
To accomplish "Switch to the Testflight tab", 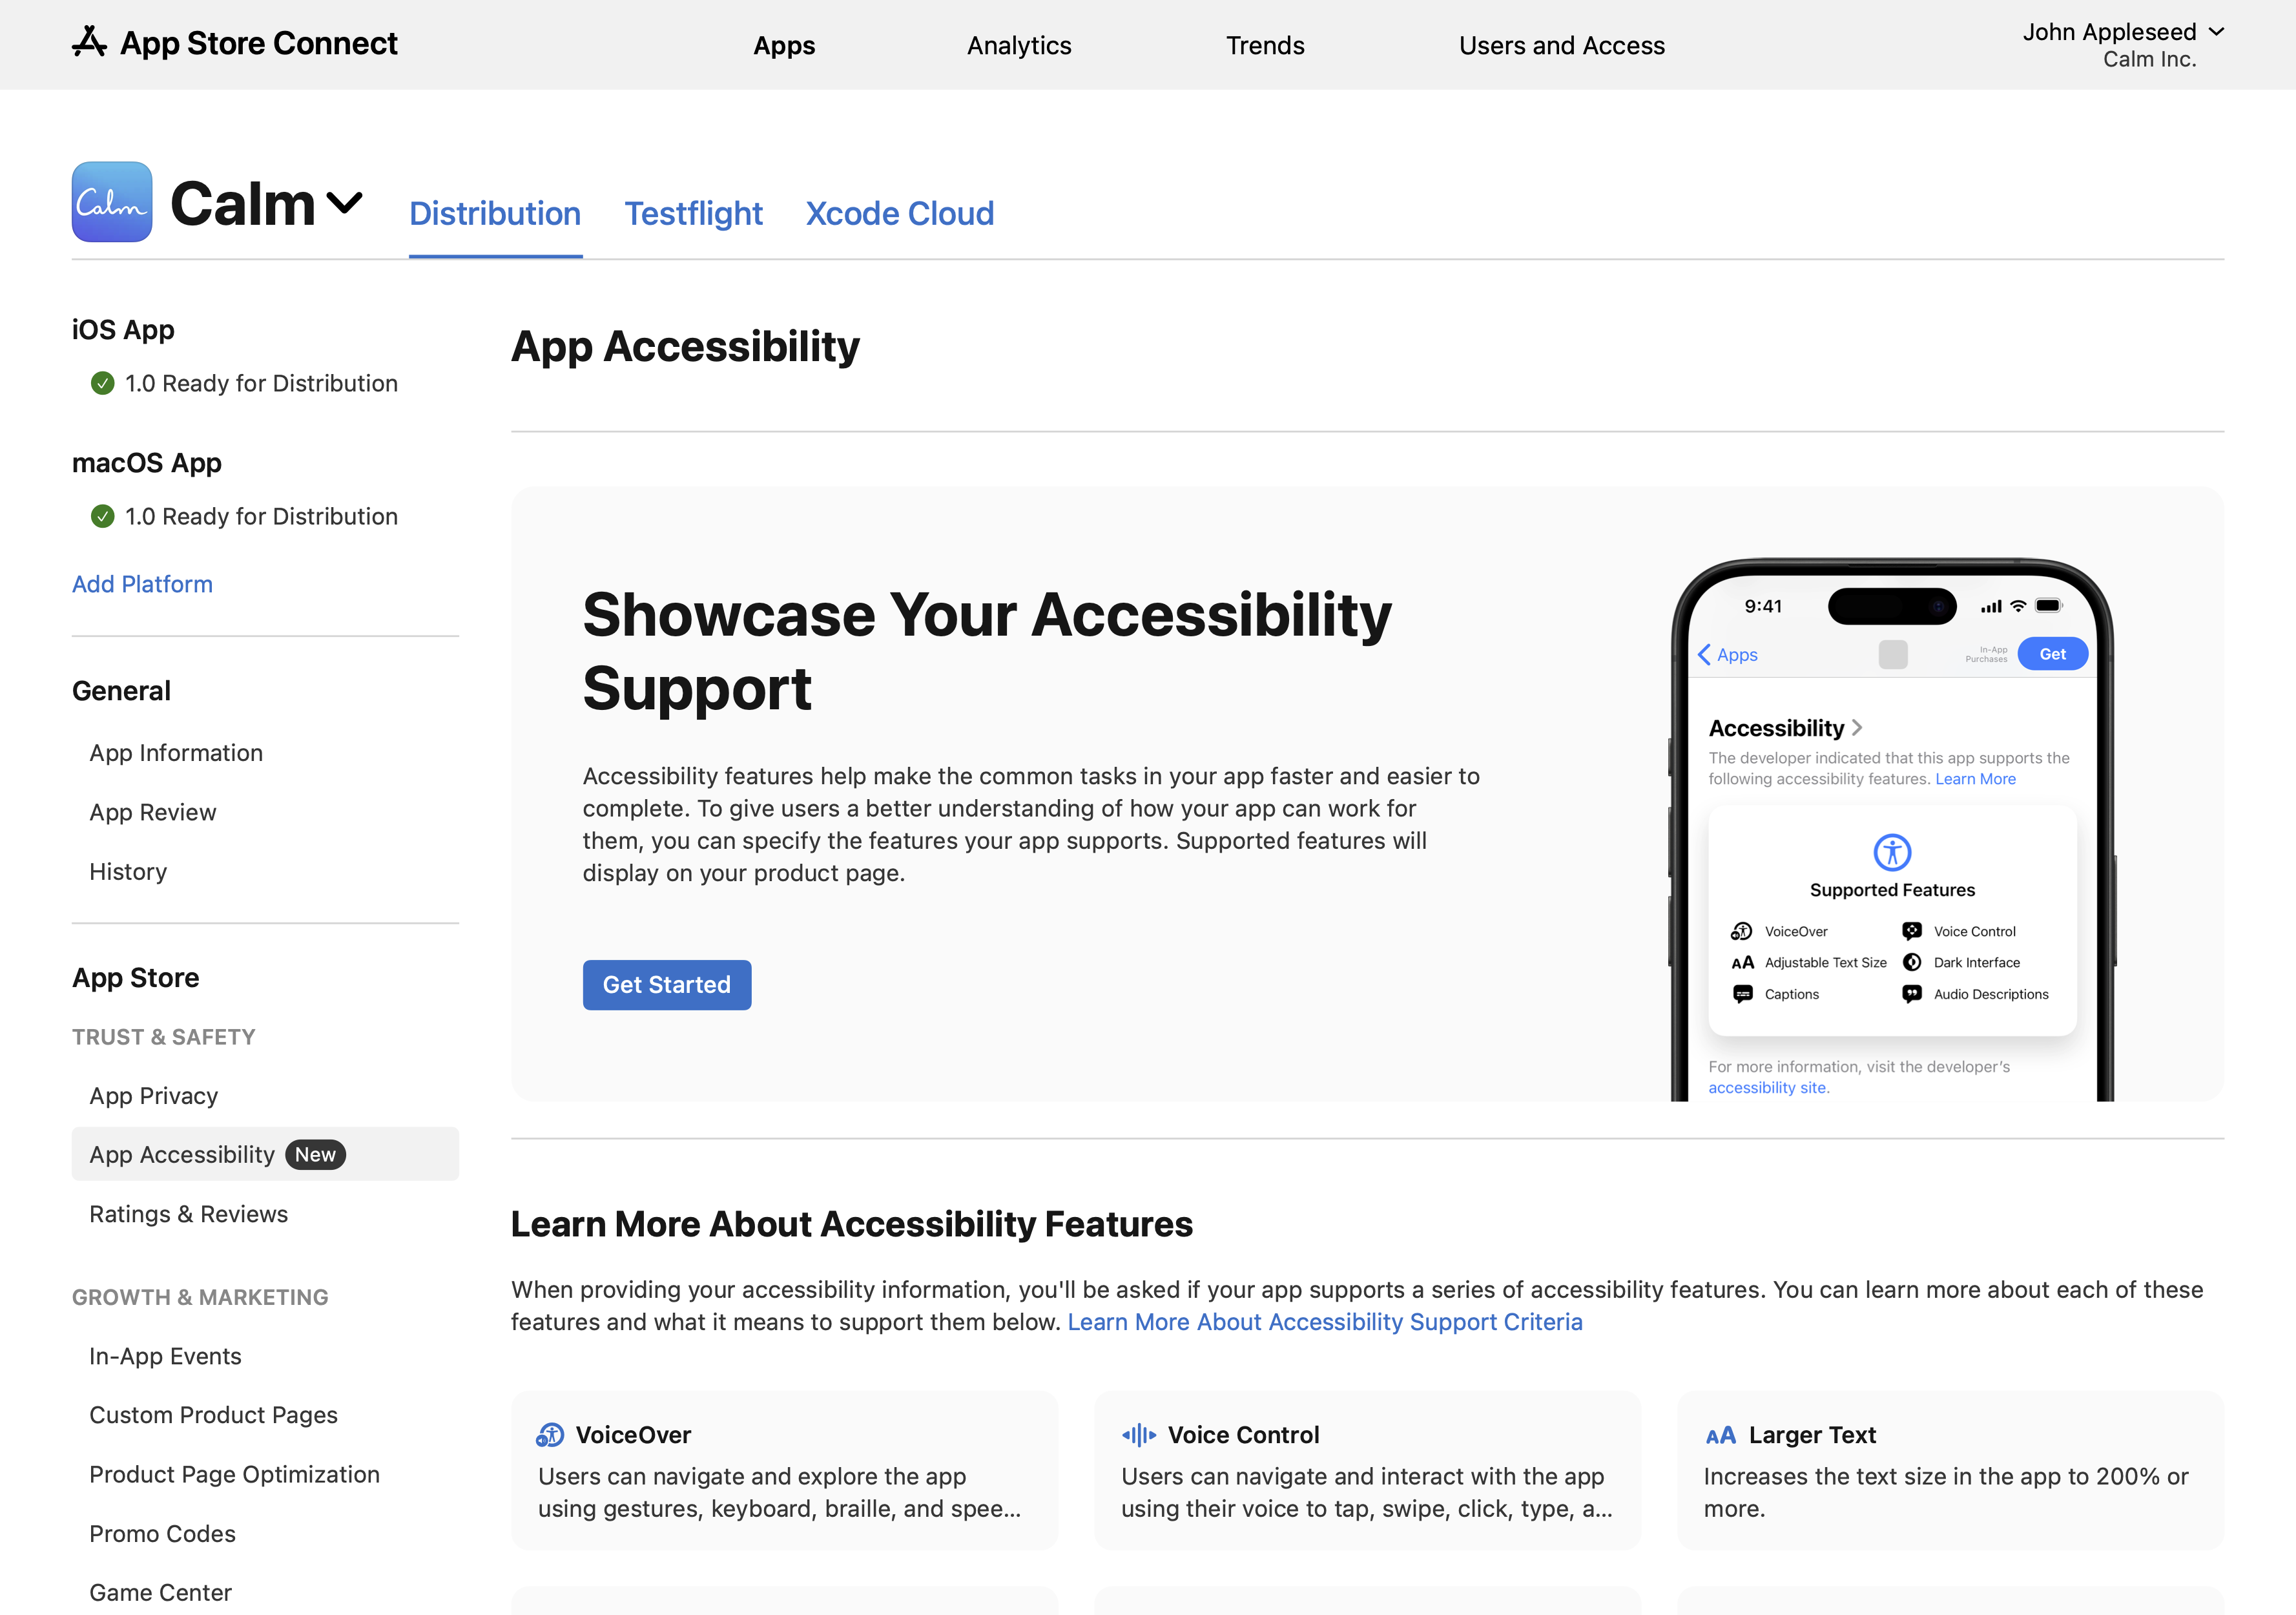I will [694, 213].
